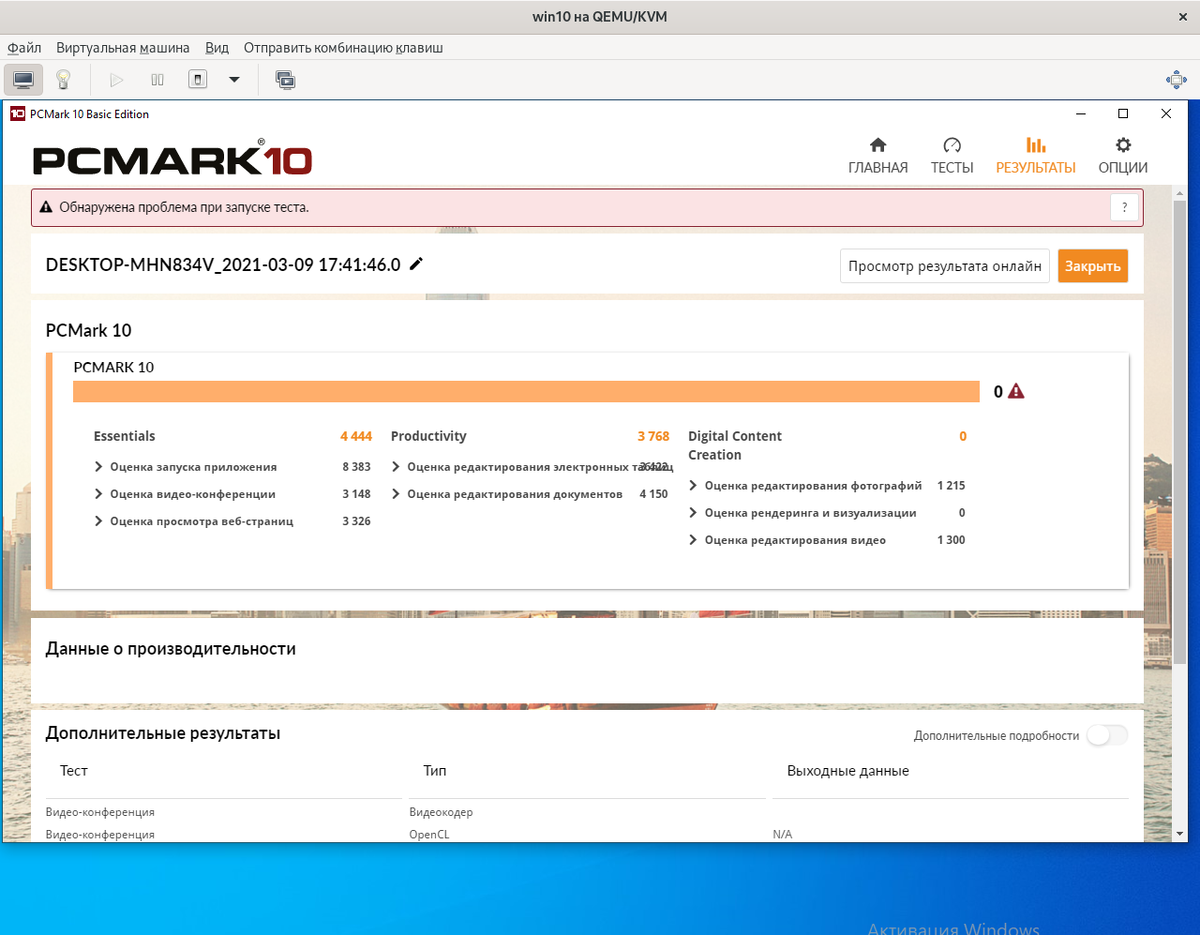Click the Выходные данные column header
Viewport: 1200px width, 935px height.
click(x=848, y=771)
